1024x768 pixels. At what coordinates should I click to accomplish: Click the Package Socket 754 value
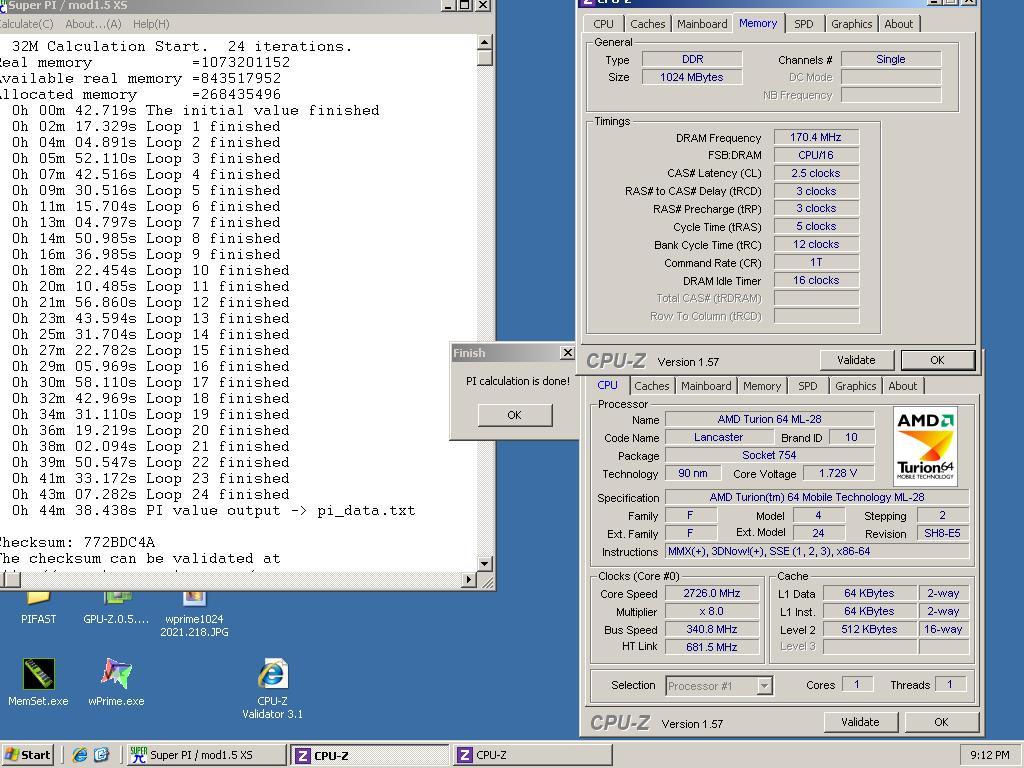(x=769, y=455)
